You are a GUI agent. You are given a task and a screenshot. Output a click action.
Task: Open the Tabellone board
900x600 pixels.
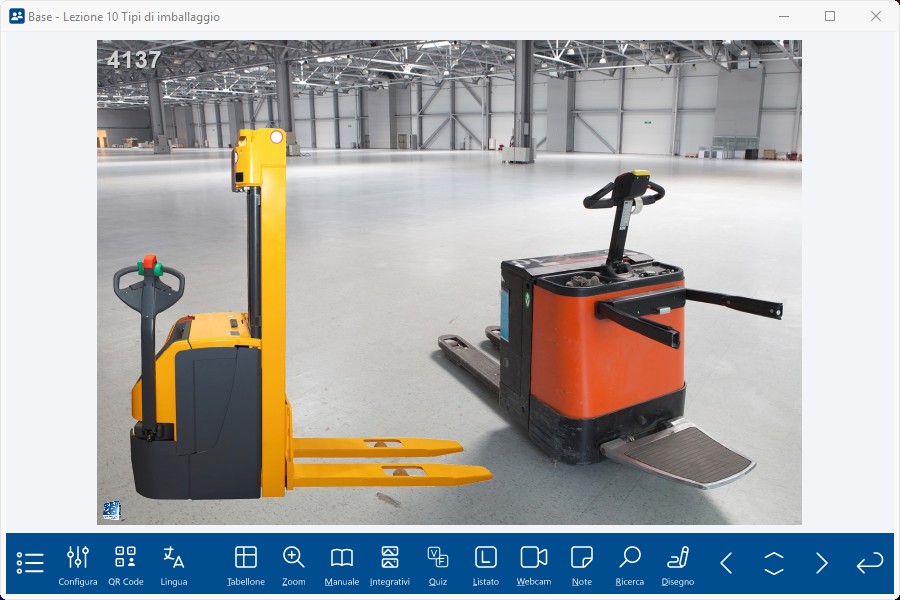coord(246,564)
